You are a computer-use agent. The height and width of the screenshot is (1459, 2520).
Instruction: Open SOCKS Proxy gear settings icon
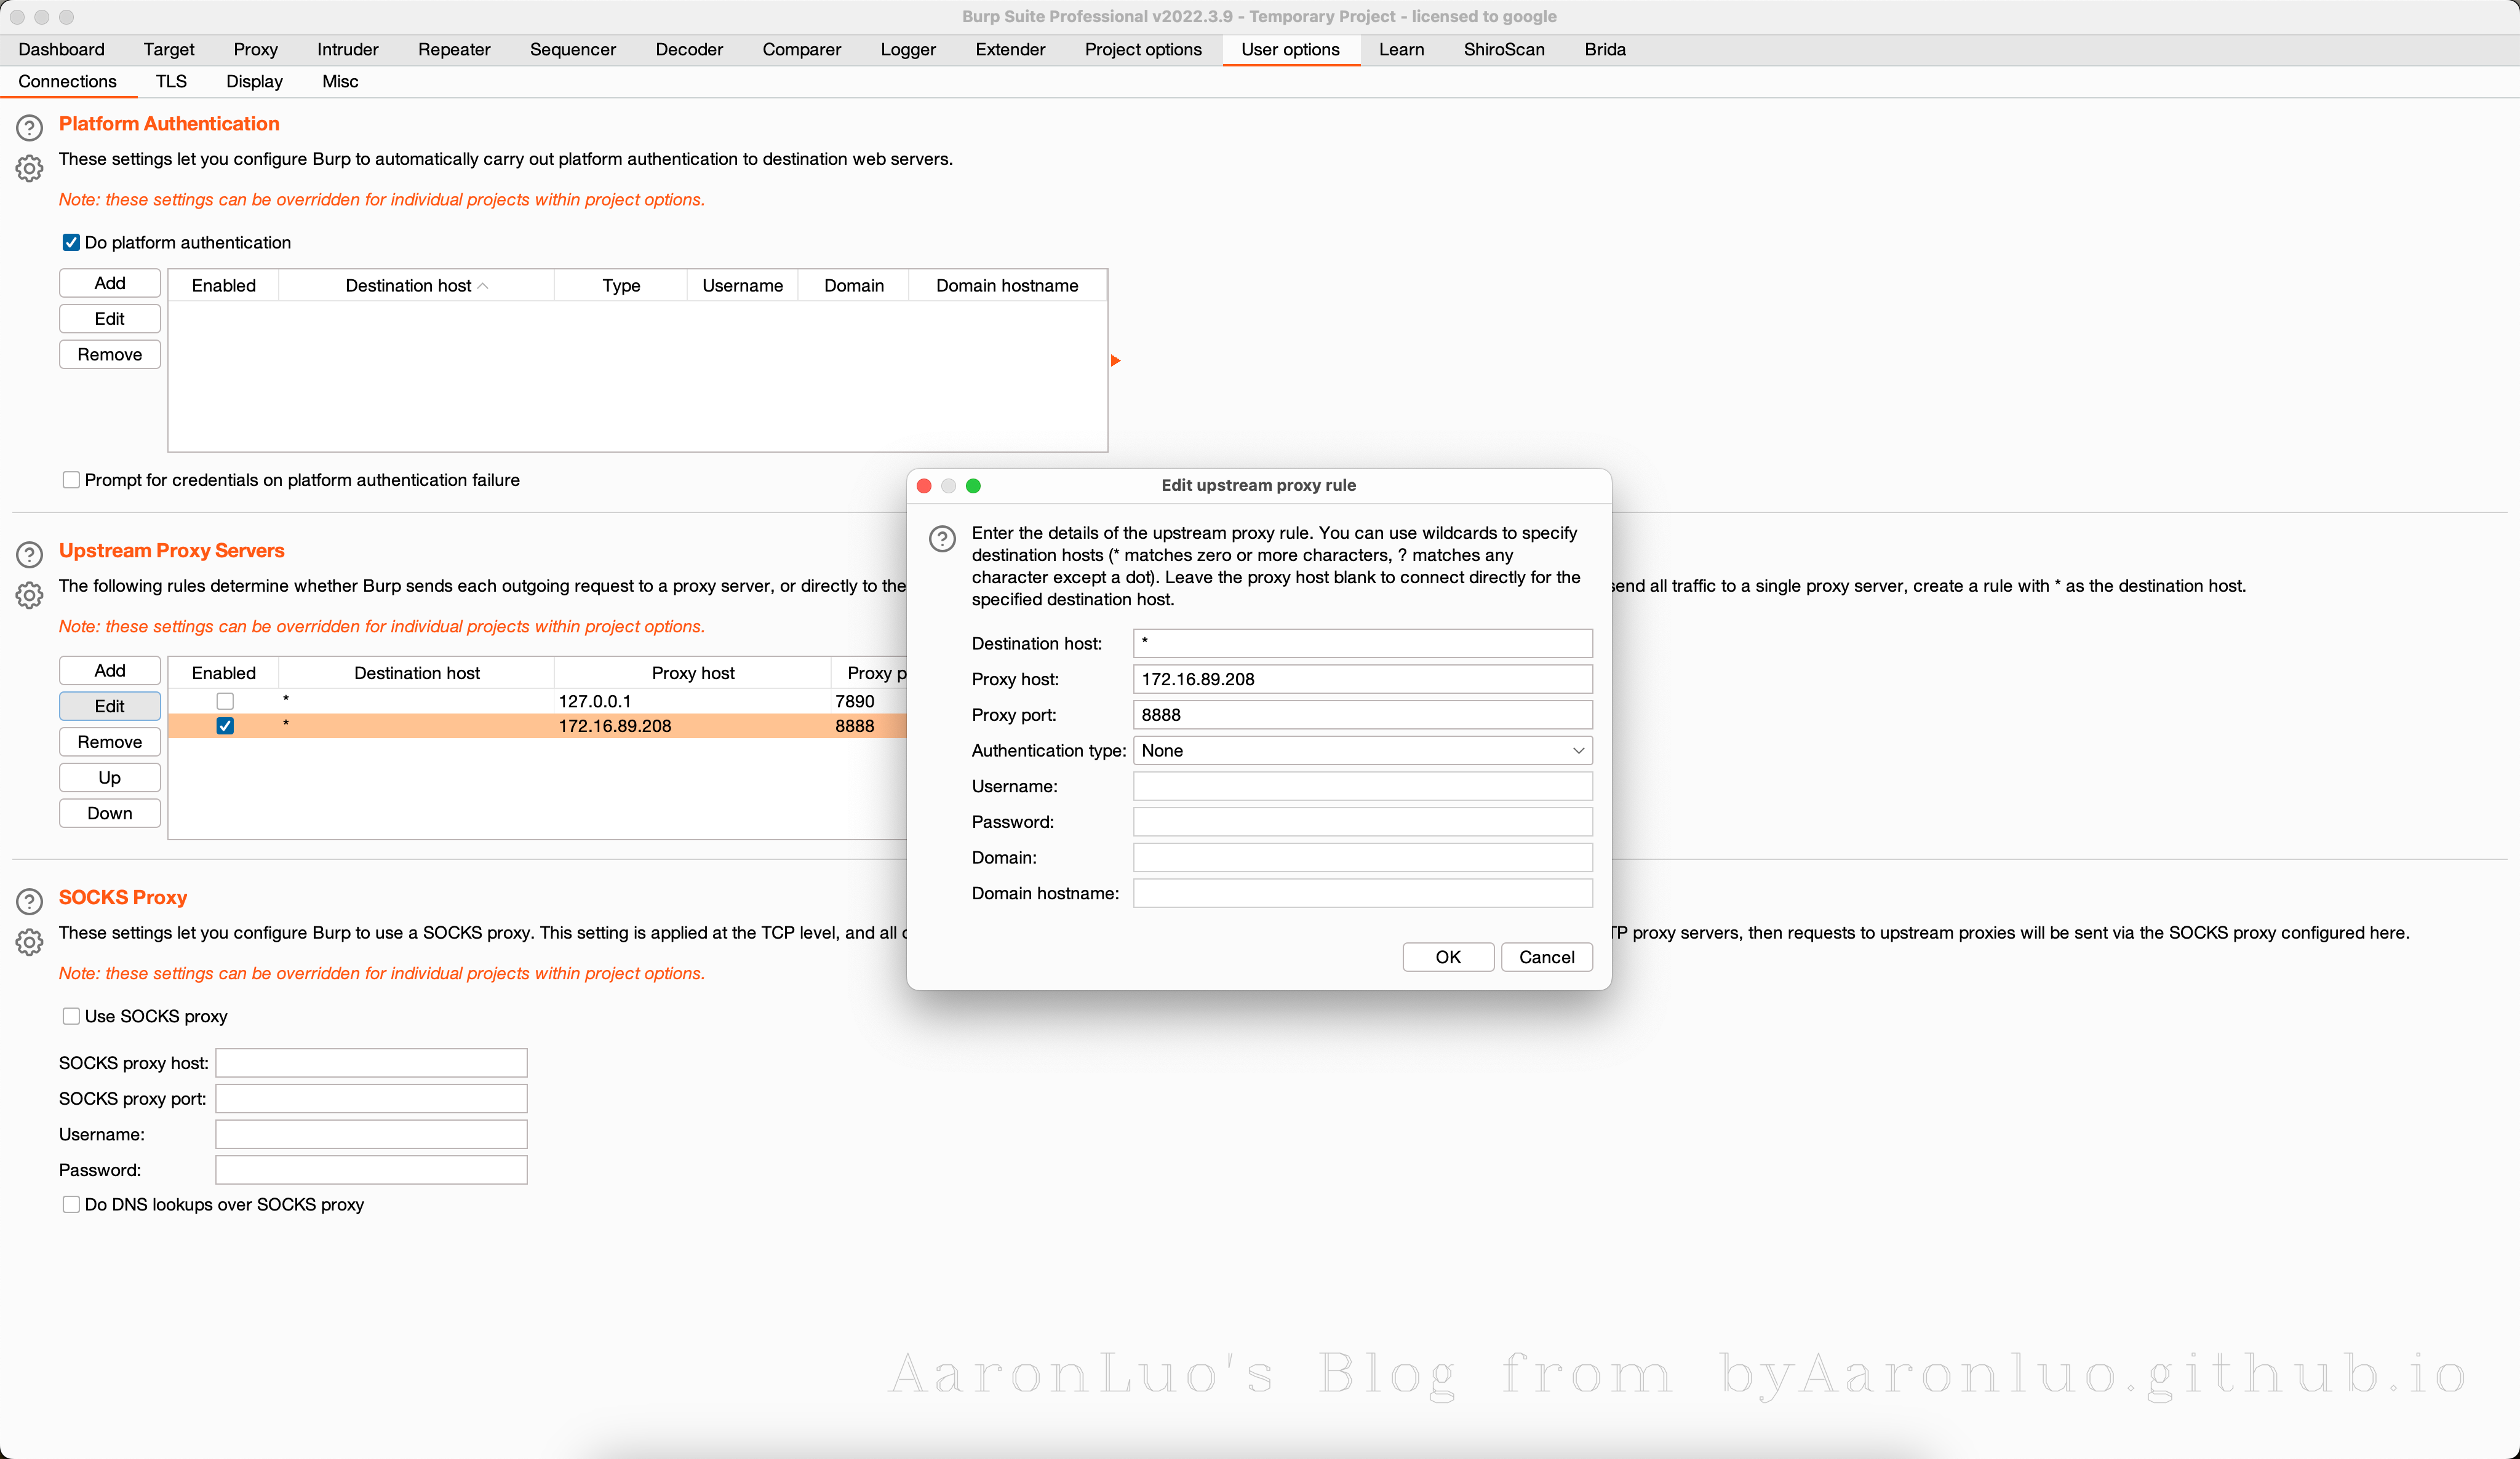pos(29,942)
